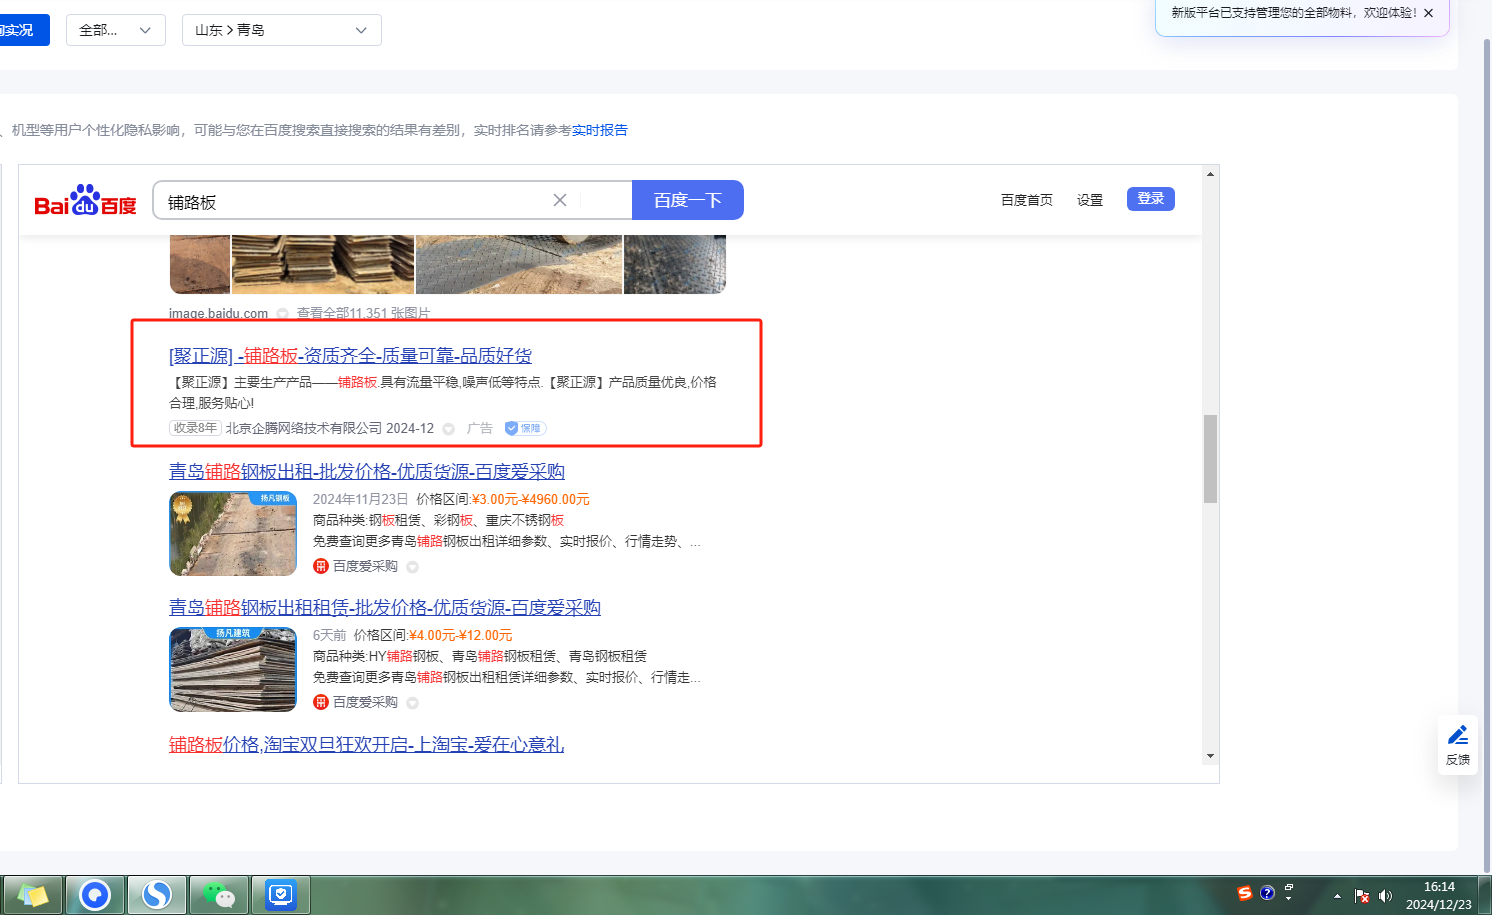The width and height of the screenshot is (1492, 915).
Task: Open the 实时报告 link
Action: pos(600,130)
